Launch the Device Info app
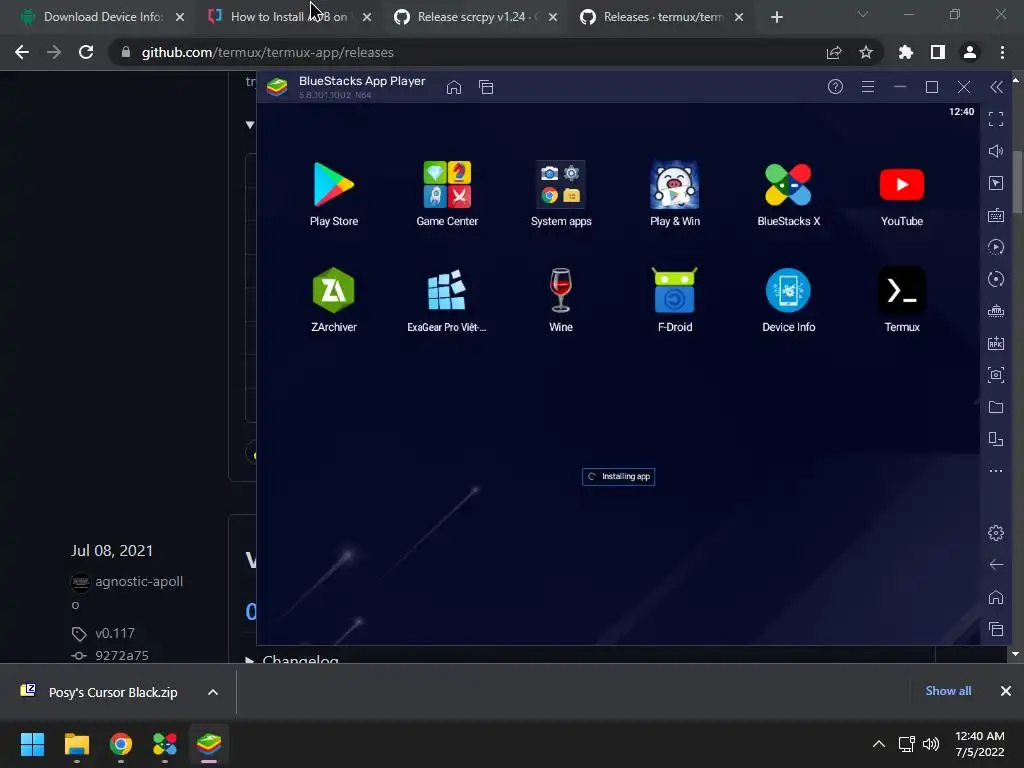This screenshot has width=1024, height=768. point(788,299)
